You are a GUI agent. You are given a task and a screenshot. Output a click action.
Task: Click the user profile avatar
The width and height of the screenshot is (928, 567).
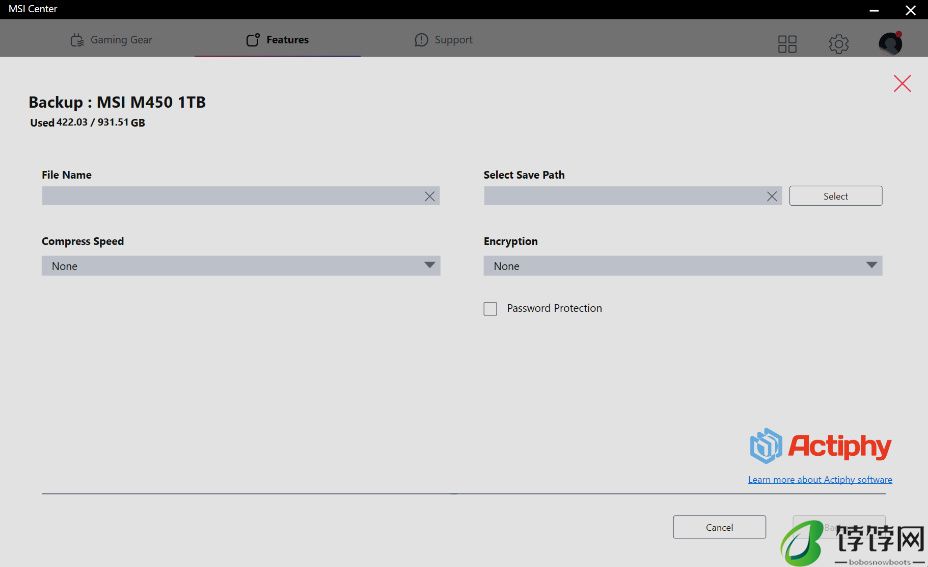890,43
